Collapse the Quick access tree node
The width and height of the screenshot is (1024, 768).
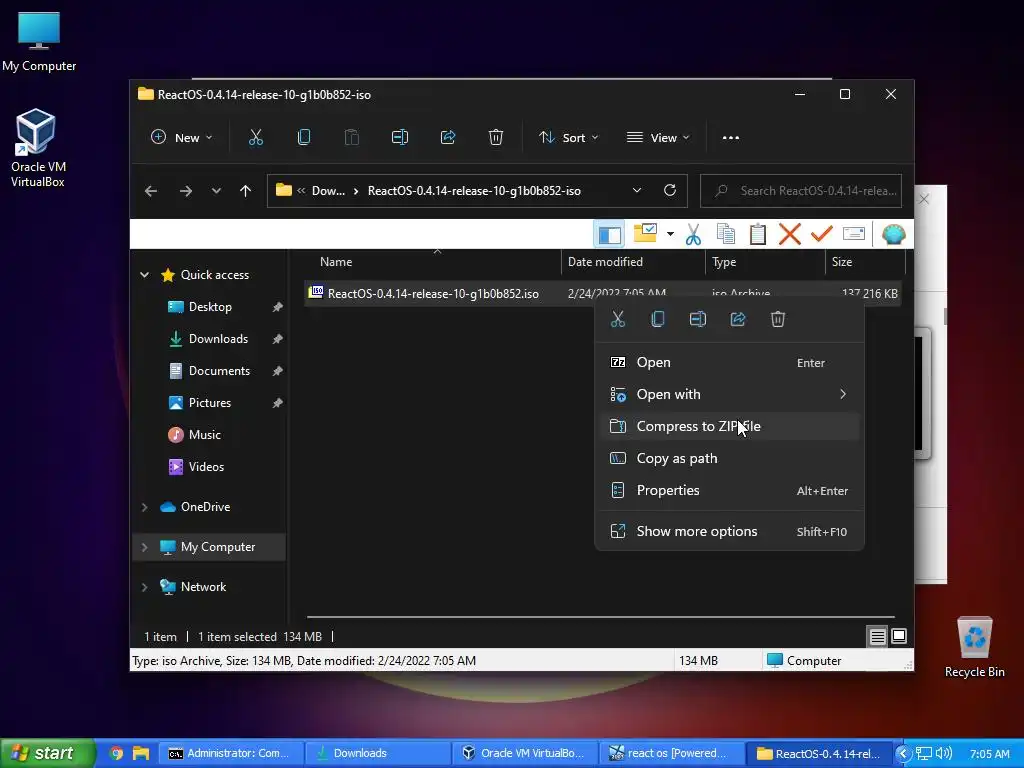pyautogui.click(x=144, y=275)
